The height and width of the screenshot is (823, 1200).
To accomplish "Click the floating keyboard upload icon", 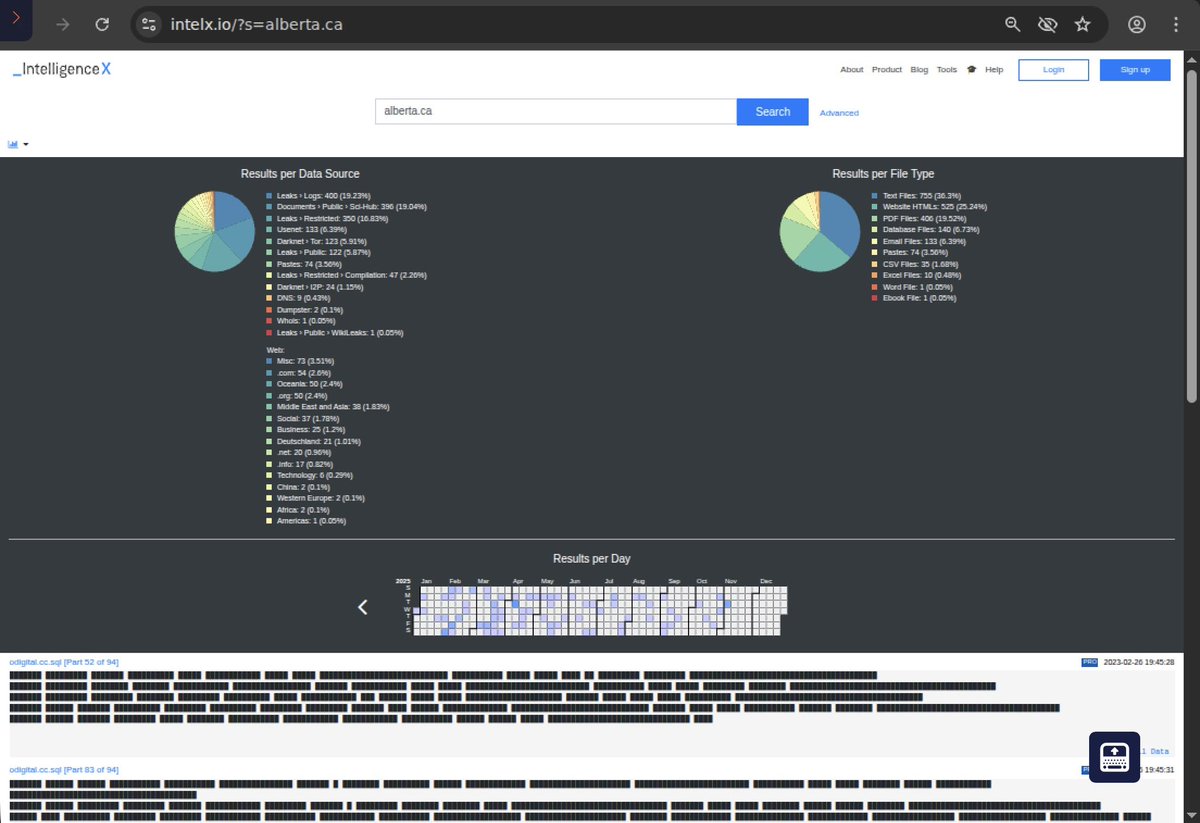I will pos(1114,757).
